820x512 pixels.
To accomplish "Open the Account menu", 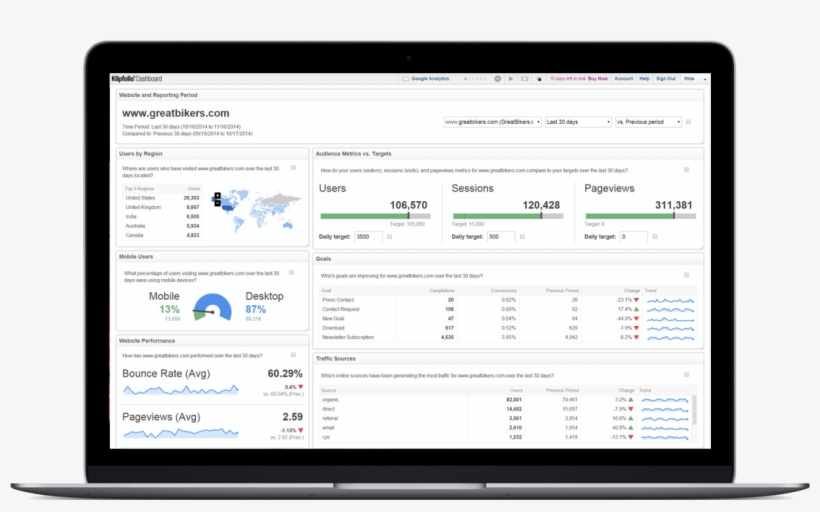I will point(623,78).
